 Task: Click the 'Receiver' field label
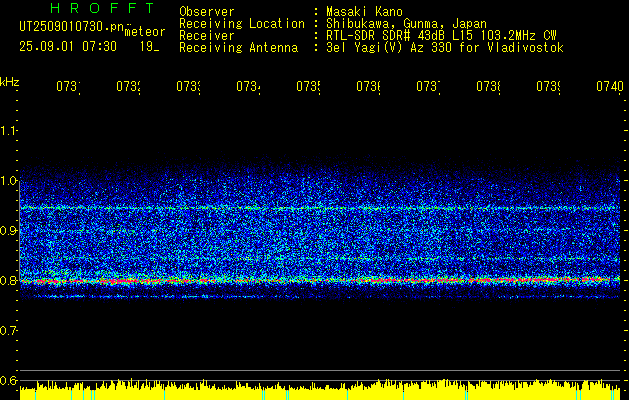[x=207, y=36]
